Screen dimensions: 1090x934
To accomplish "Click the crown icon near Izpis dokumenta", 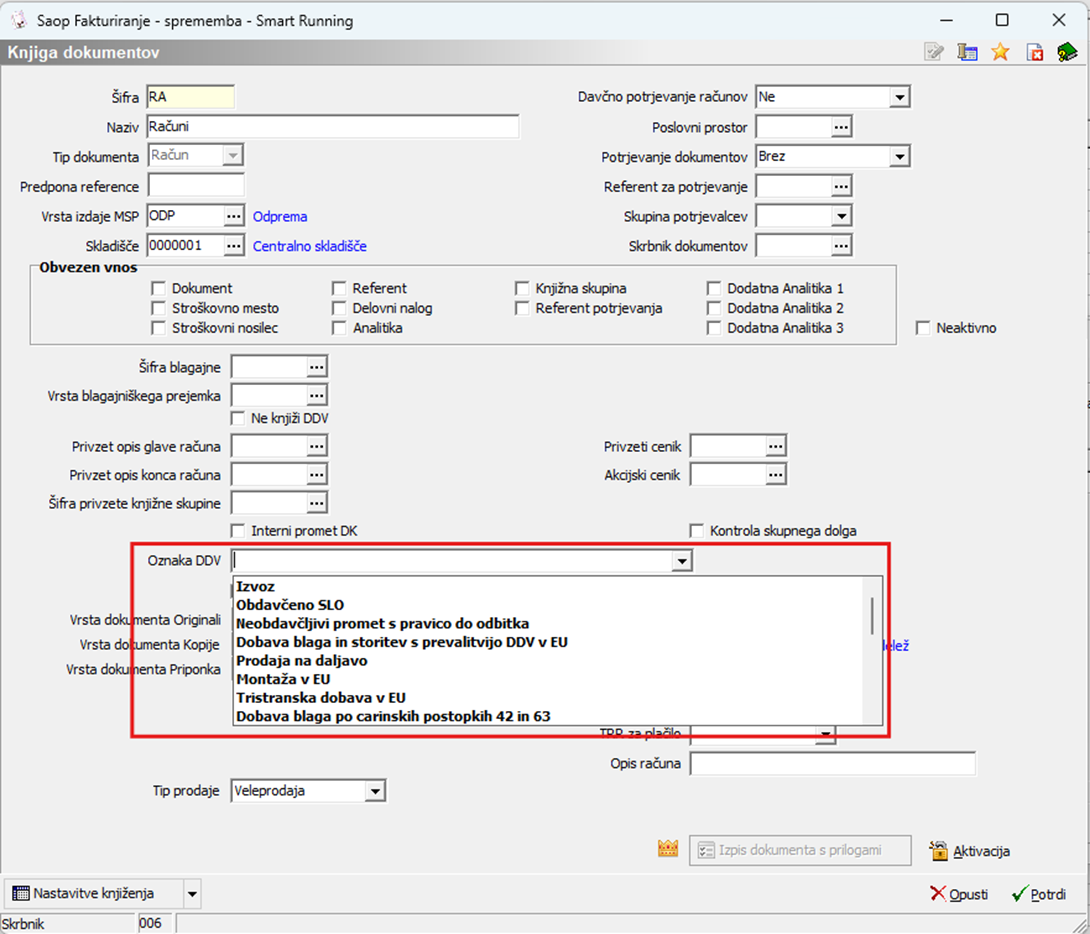I will [x=668, y=849].
